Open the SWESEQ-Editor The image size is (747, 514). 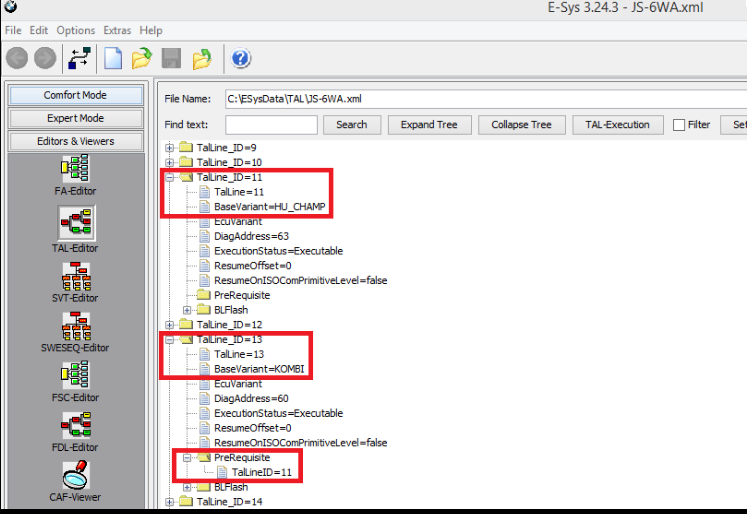76,328
